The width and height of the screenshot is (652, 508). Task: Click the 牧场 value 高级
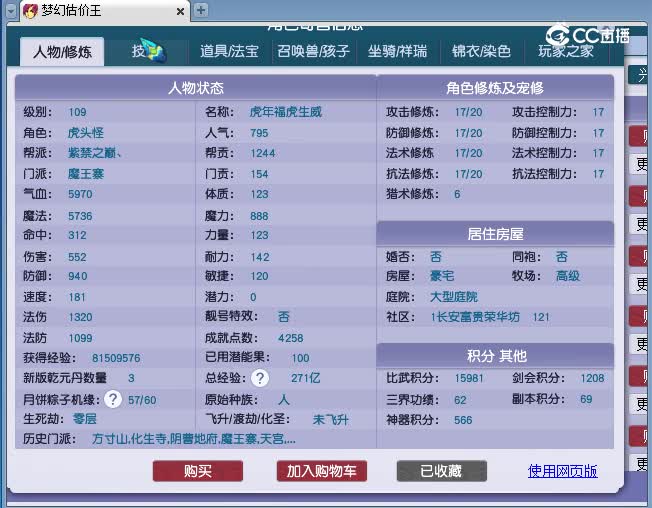tap(568, 276)
